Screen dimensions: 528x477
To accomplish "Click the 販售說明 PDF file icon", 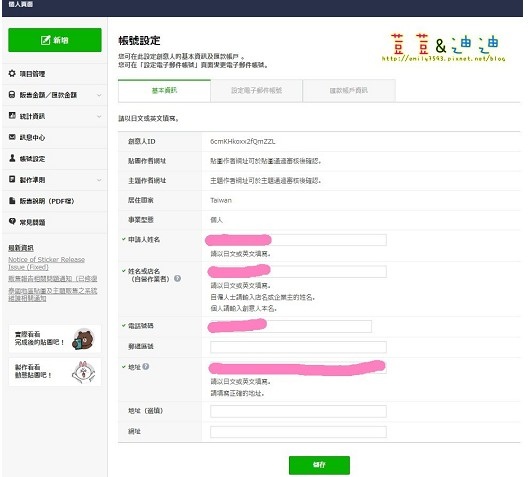I will 12,201.
